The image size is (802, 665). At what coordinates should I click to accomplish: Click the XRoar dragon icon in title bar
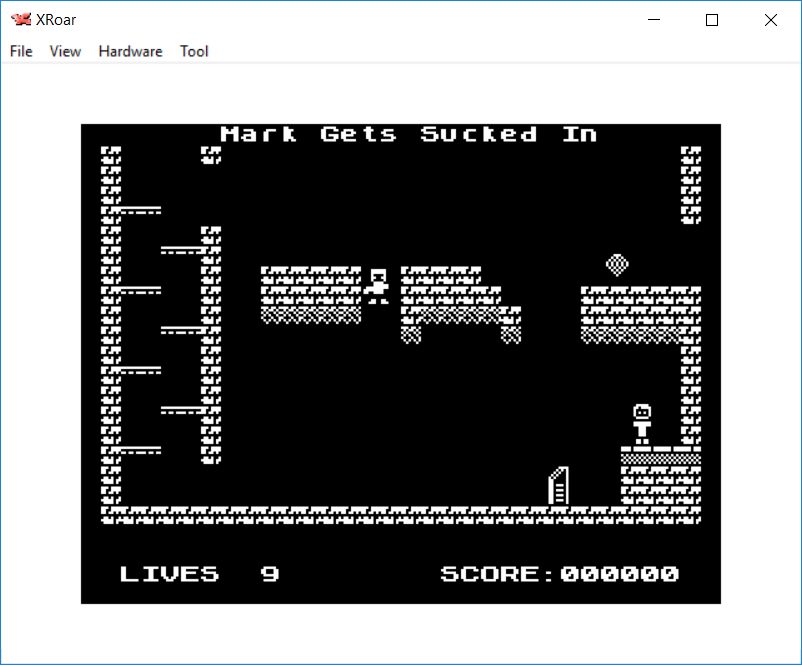tap(20, 20)
